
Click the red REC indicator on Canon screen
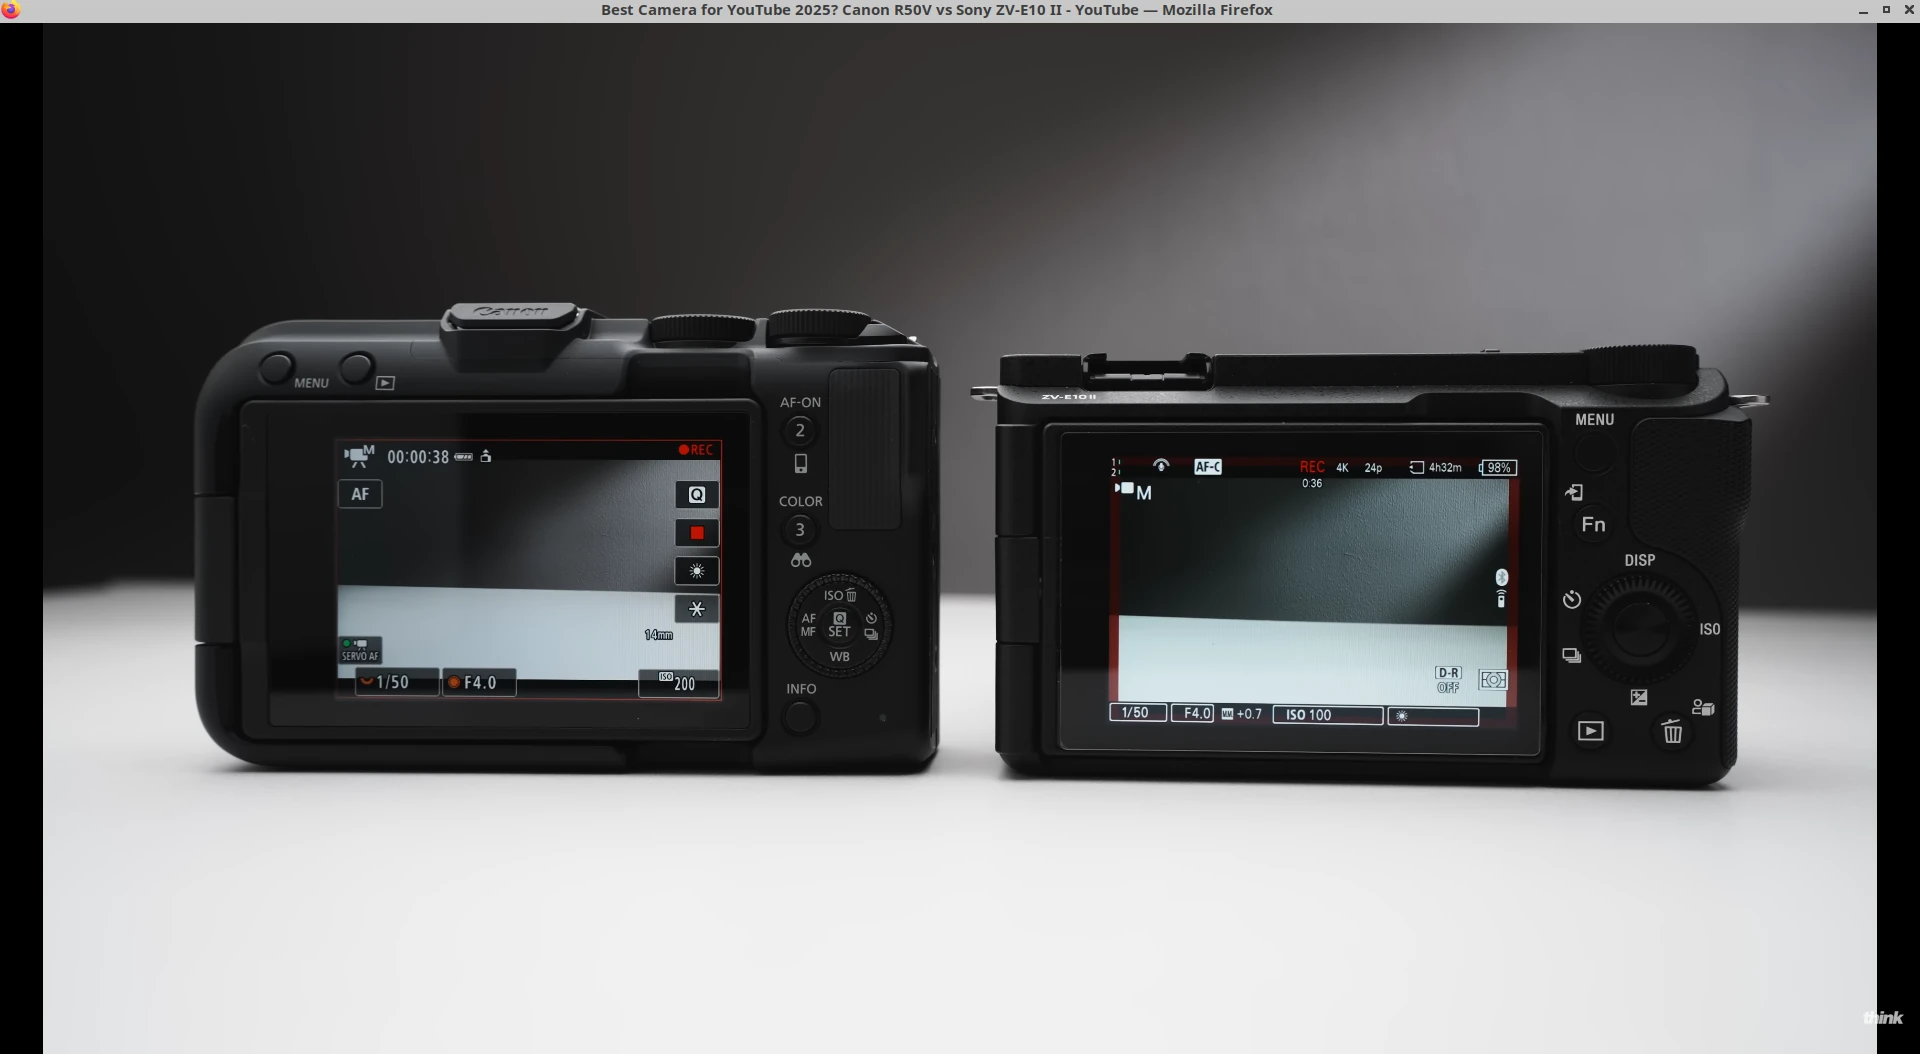(696, 450)
